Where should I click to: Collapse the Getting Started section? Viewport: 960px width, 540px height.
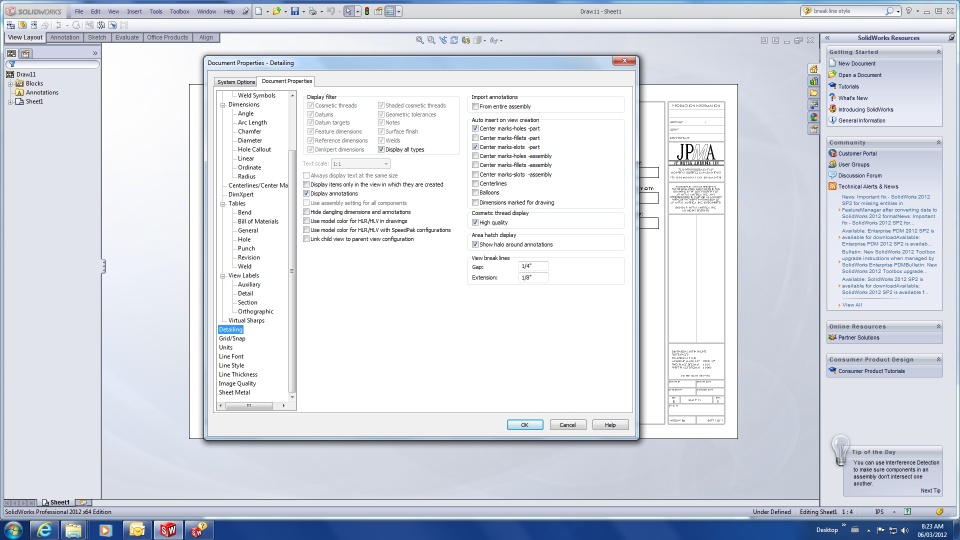(938, 52)
